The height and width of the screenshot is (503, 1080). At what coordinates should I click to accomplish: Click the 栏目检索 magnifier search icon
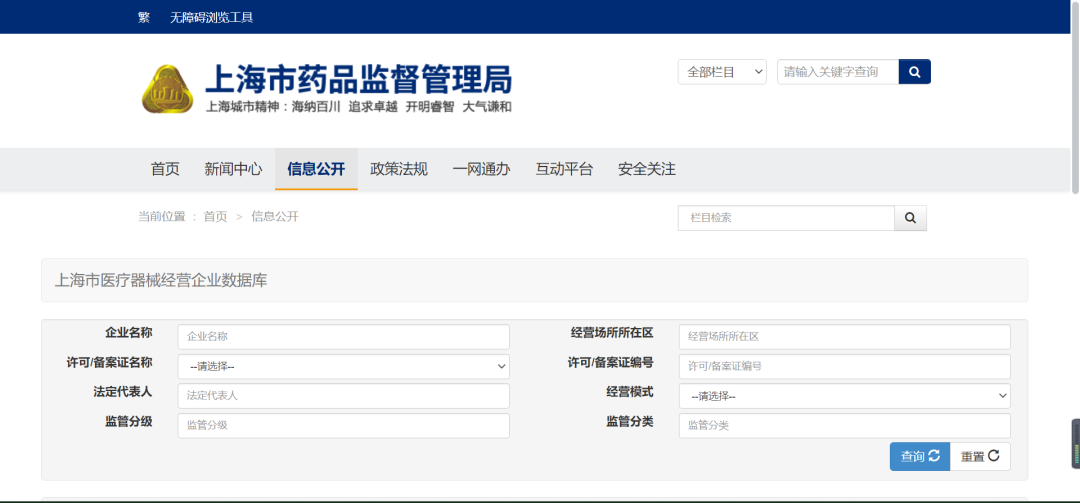pyautogui.click(x=910, y=218)
